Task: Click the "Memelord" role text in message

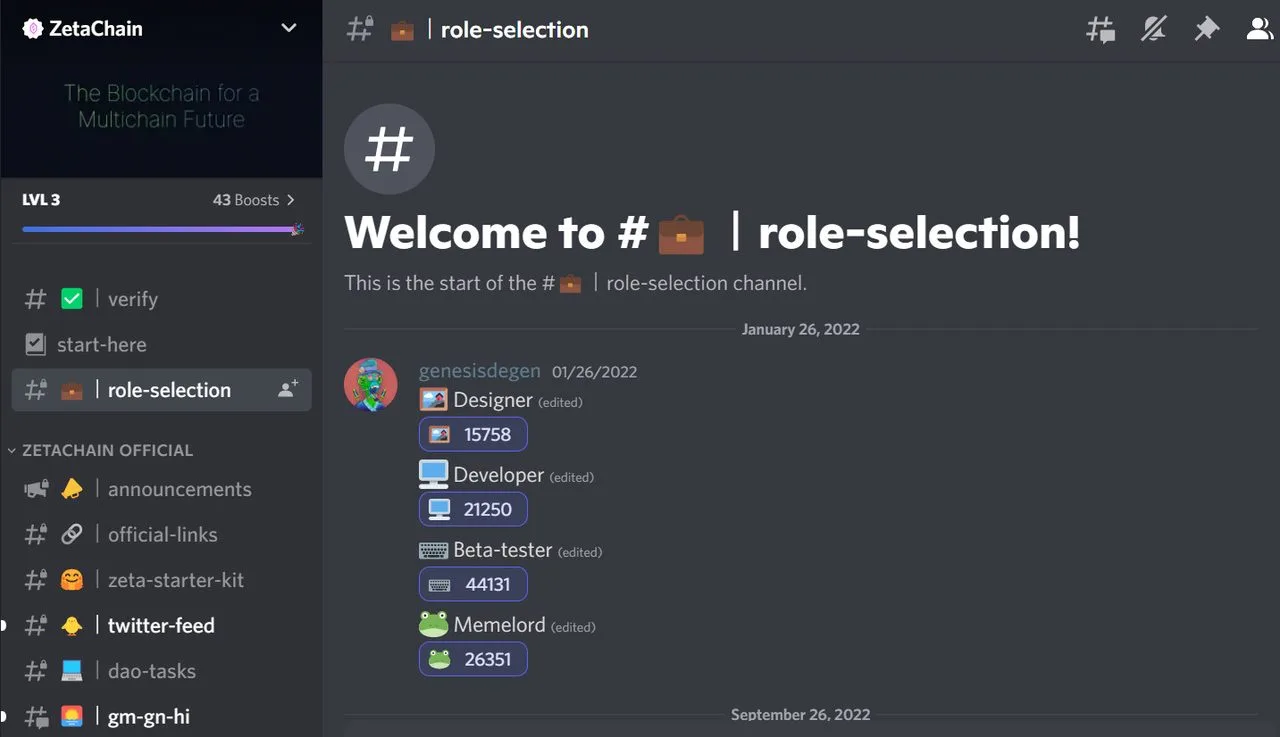Action: click(500, 625)
